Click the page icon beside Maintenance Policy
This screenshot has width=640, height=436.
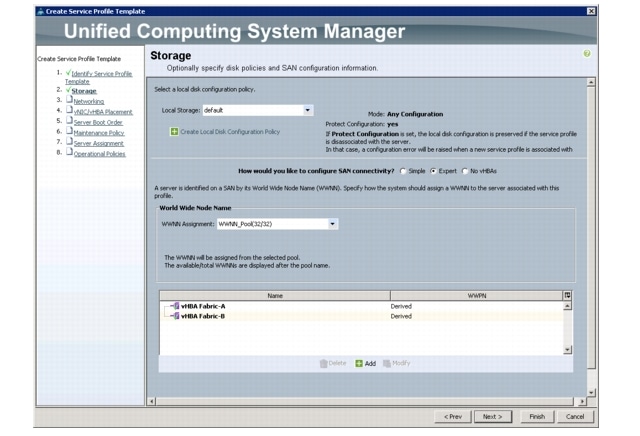pyautogui.click(x=69, y=131)
